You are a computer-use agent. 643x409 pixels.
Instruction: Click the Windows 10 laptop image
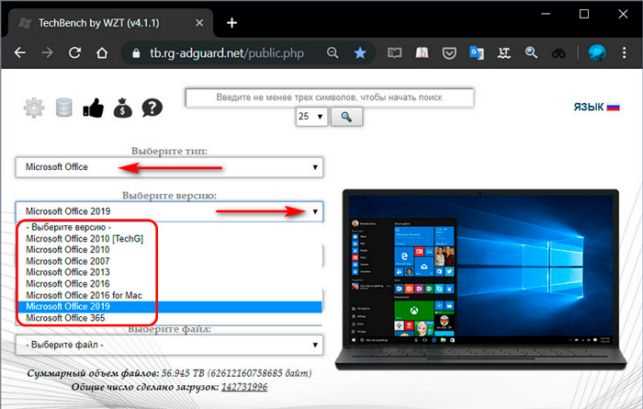pyautogui.click(x=481, y=280)
